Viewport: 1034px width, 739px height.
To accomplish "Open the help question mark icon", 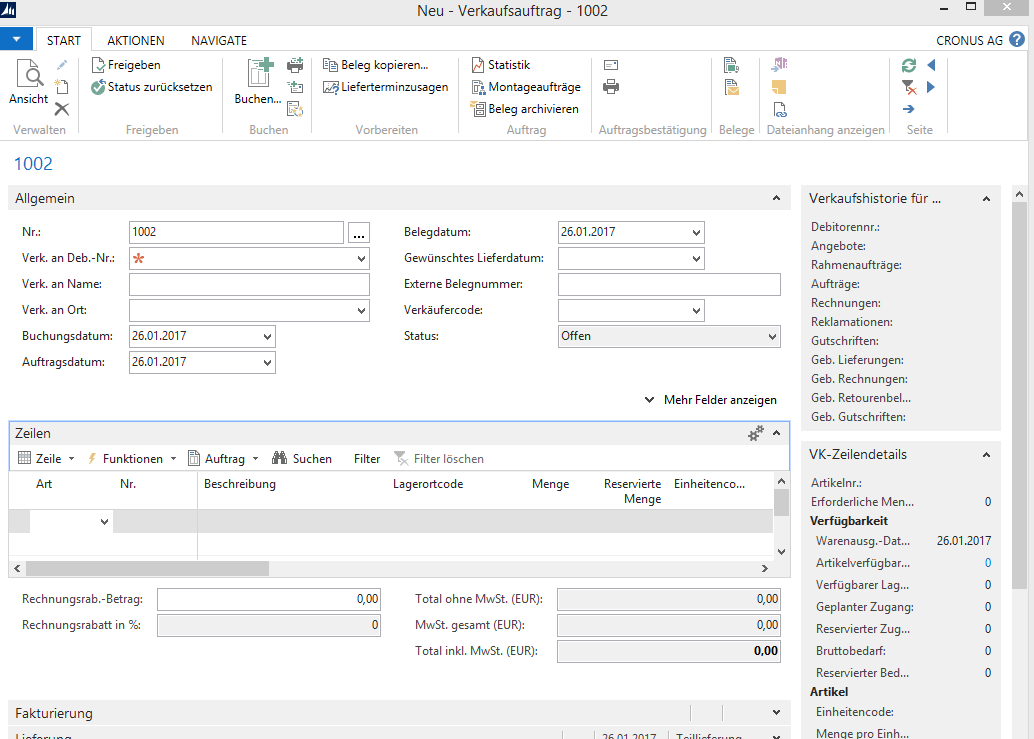I will 1018,40.
